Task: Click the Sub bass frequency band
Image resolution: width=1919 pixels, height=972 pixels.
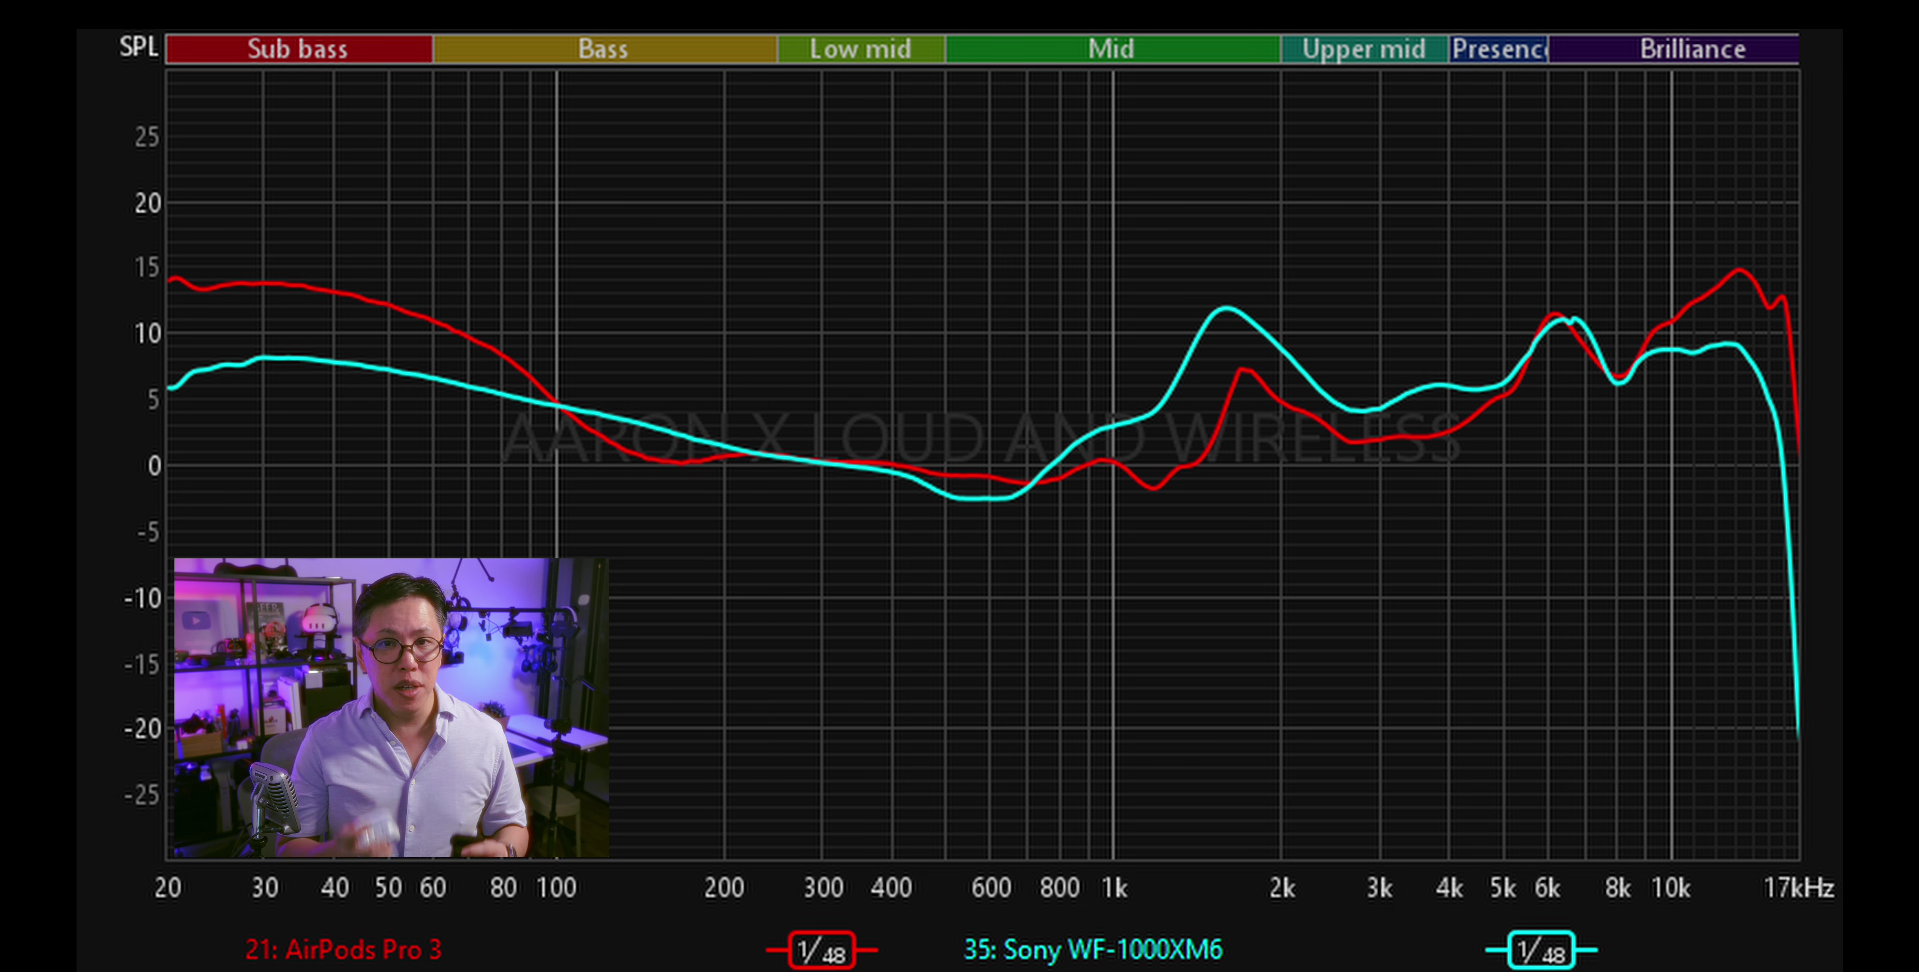Action: 299,49
